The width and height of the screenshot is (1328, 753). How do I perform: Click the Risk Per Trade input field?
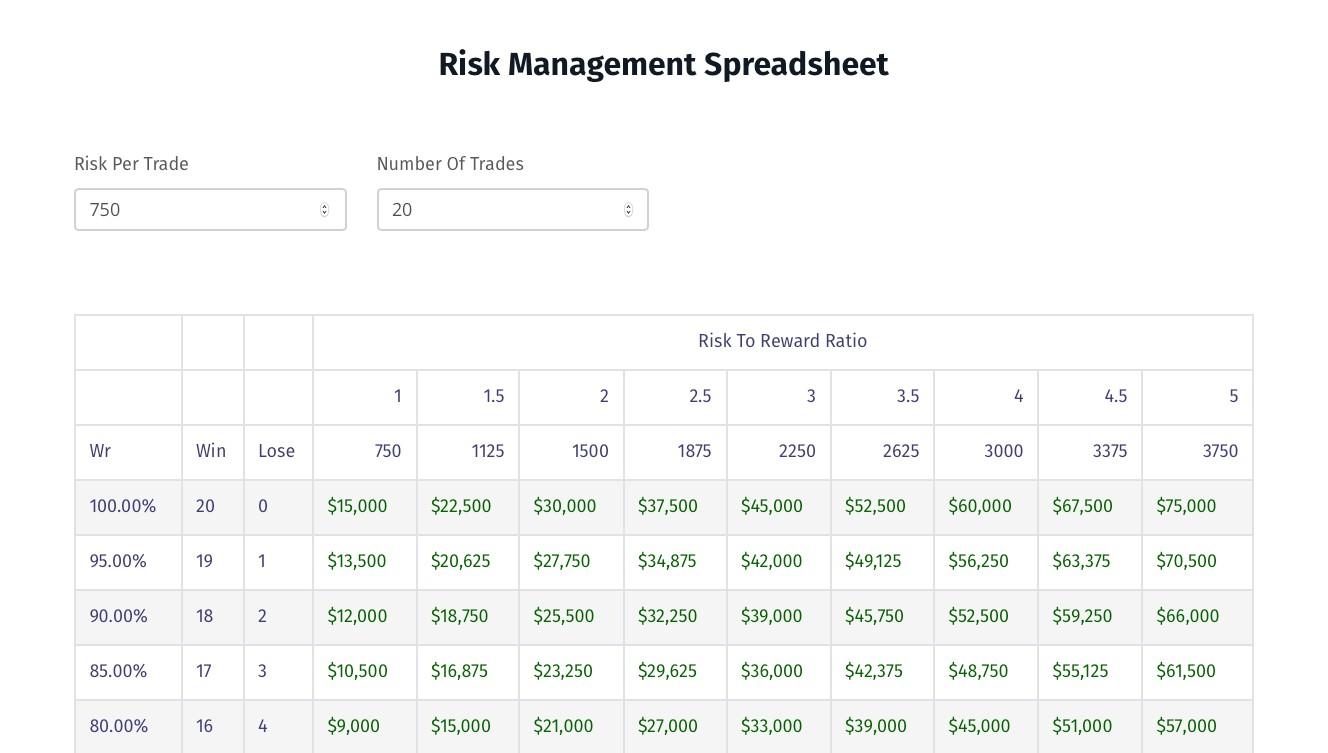coord(200,210)
